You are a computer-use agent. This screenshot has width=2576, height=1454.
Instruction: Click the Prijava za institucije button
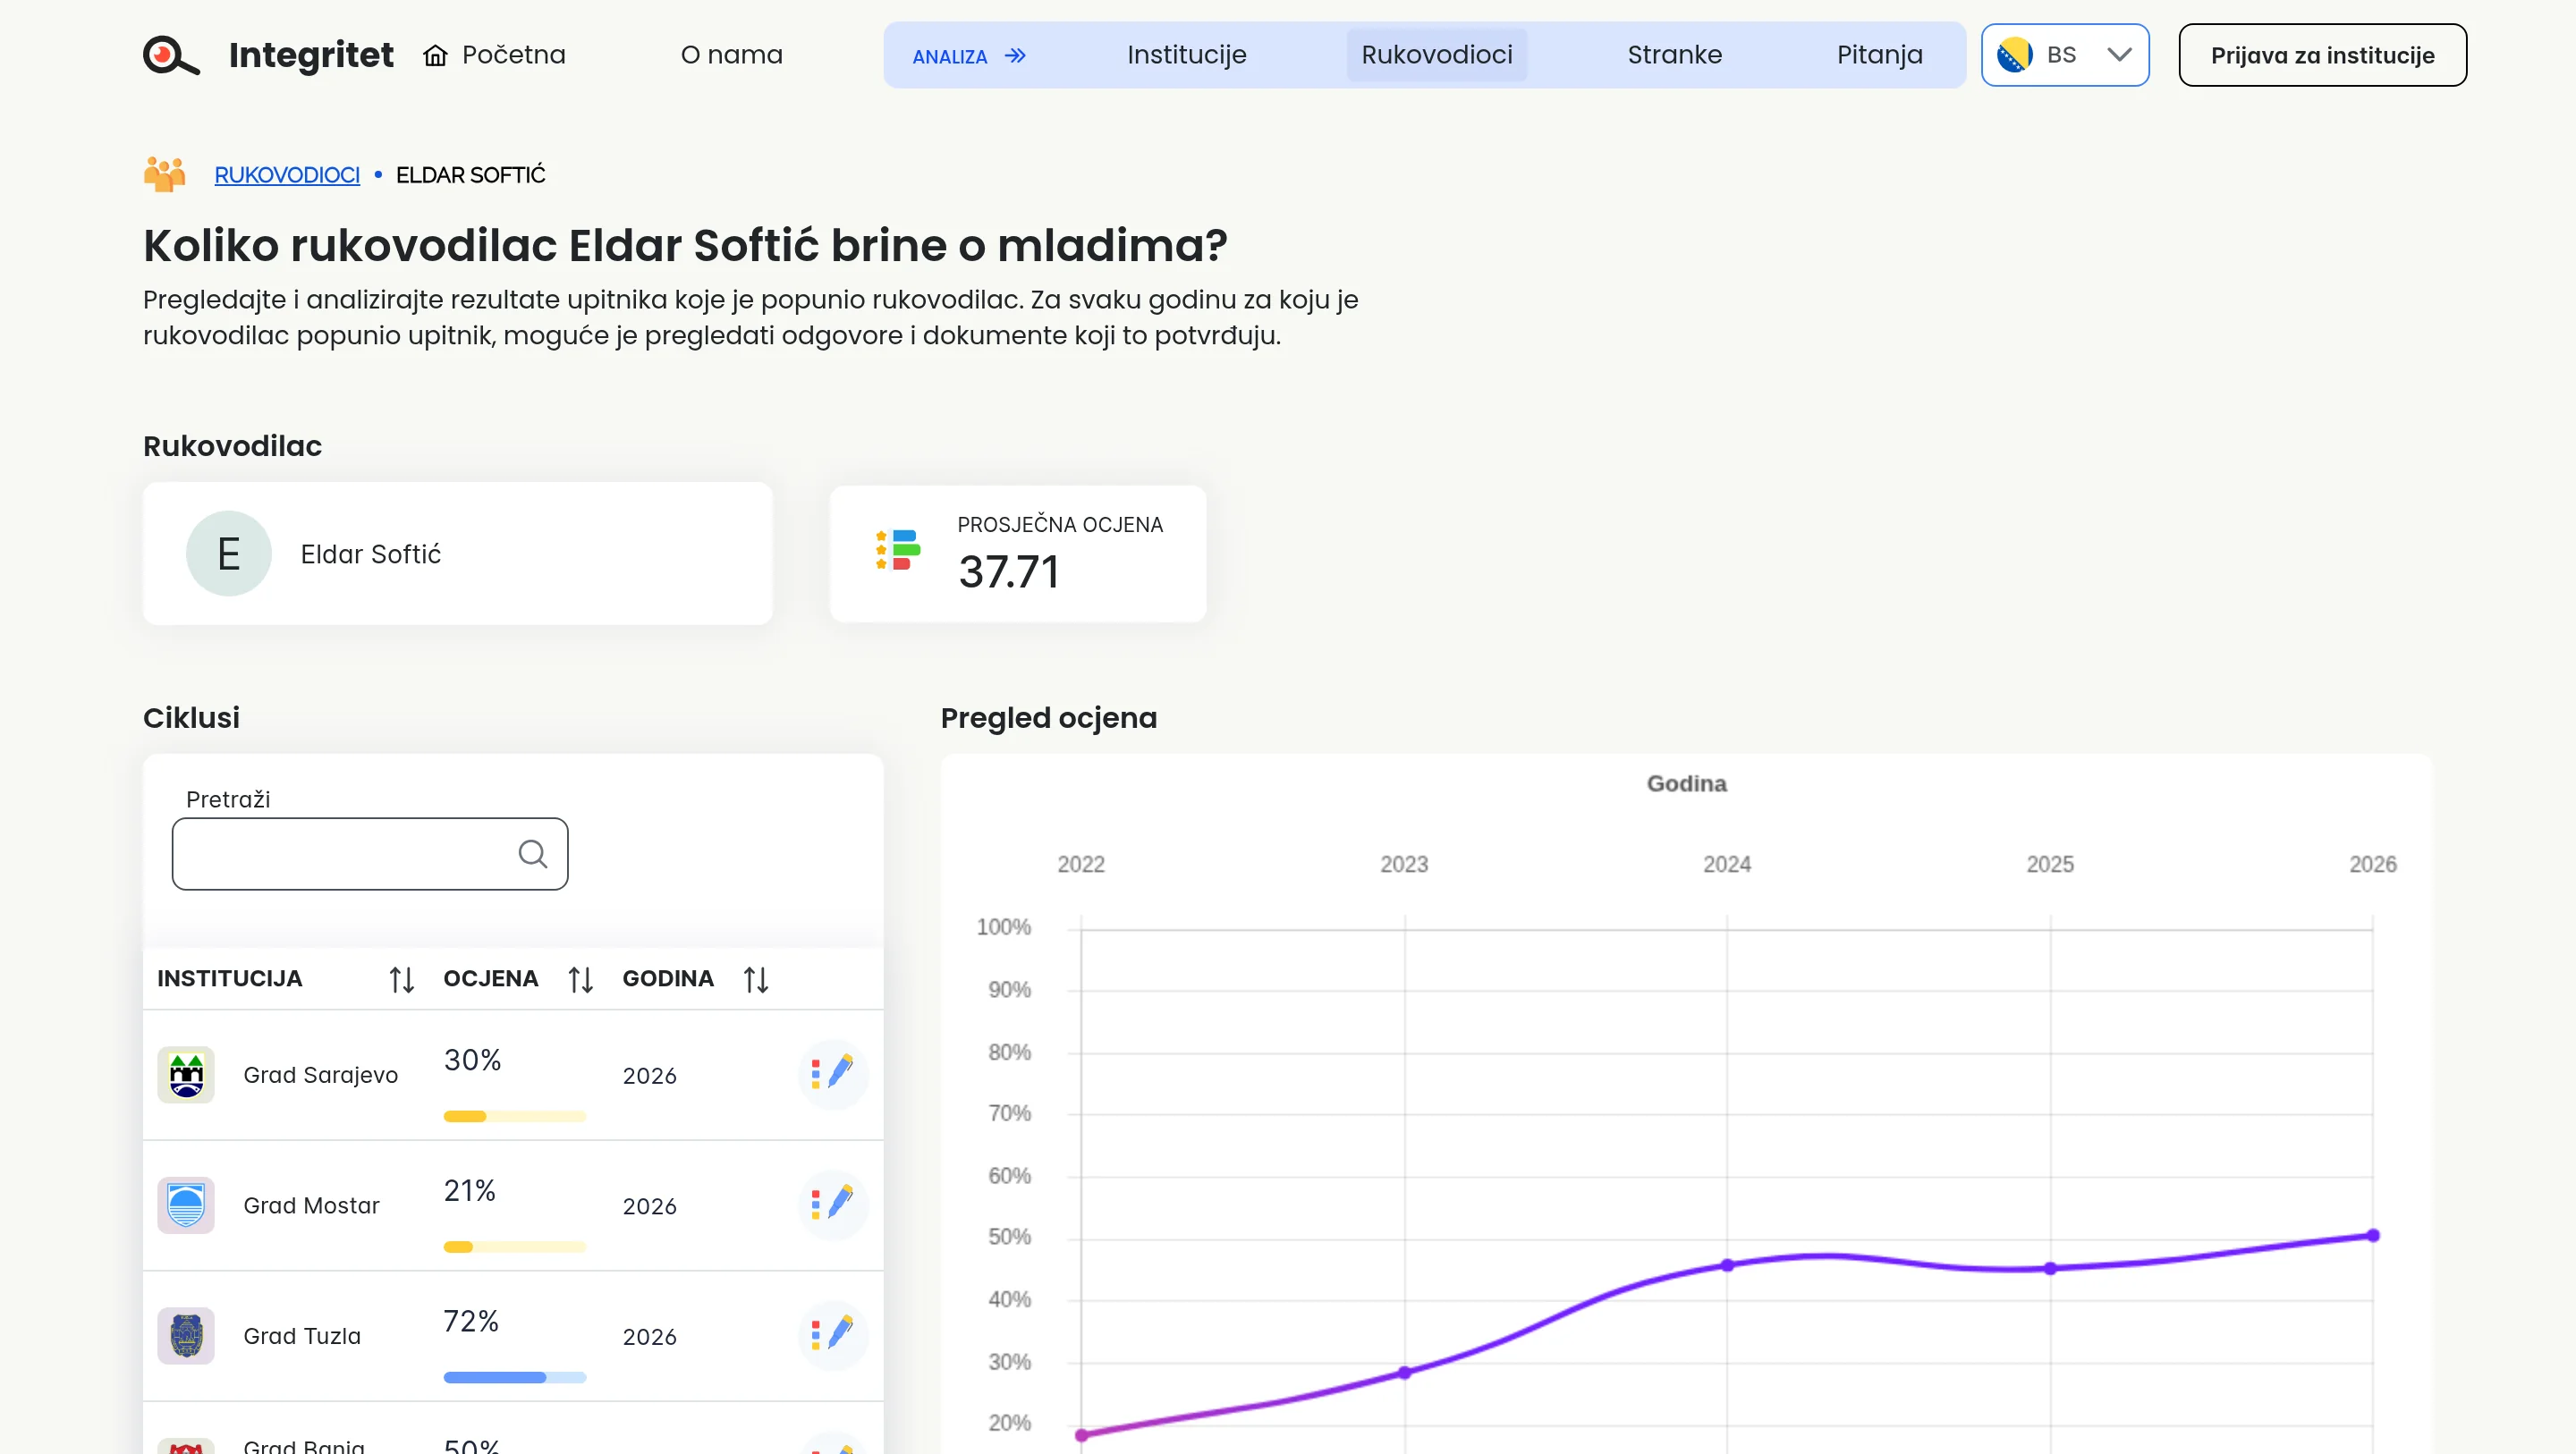[x=2323, y=55]
